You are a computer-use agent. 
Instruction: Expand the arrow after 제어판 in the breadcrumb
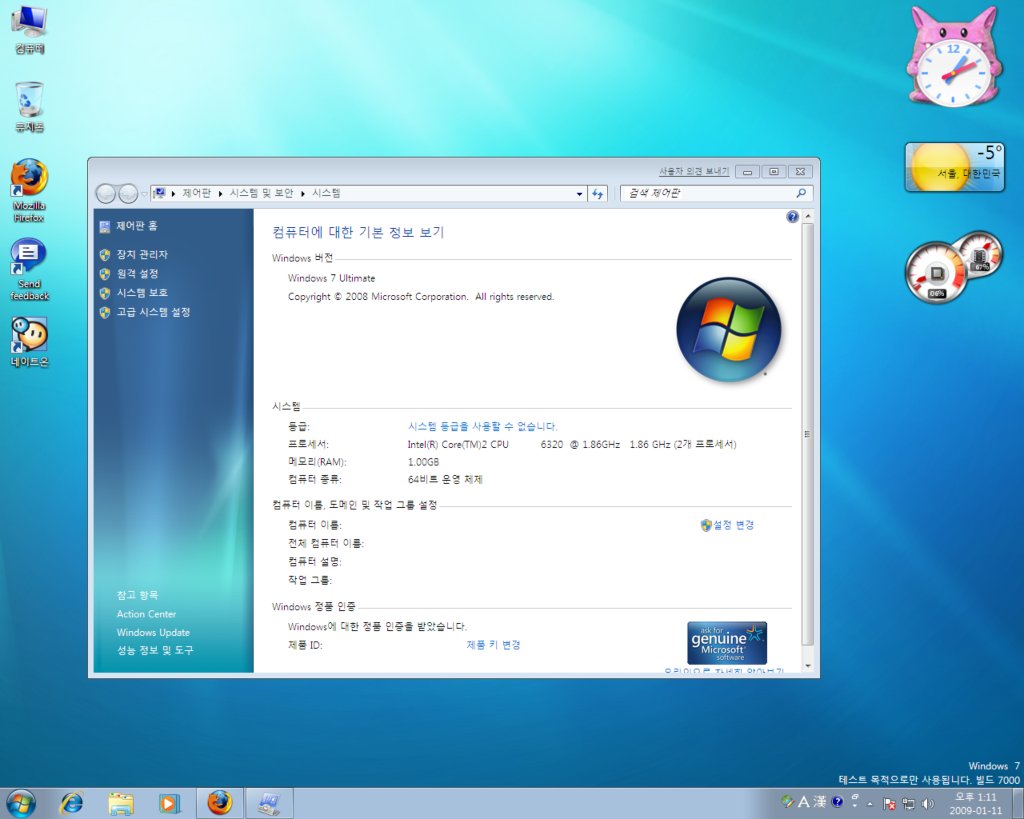(x=221, y=194)
